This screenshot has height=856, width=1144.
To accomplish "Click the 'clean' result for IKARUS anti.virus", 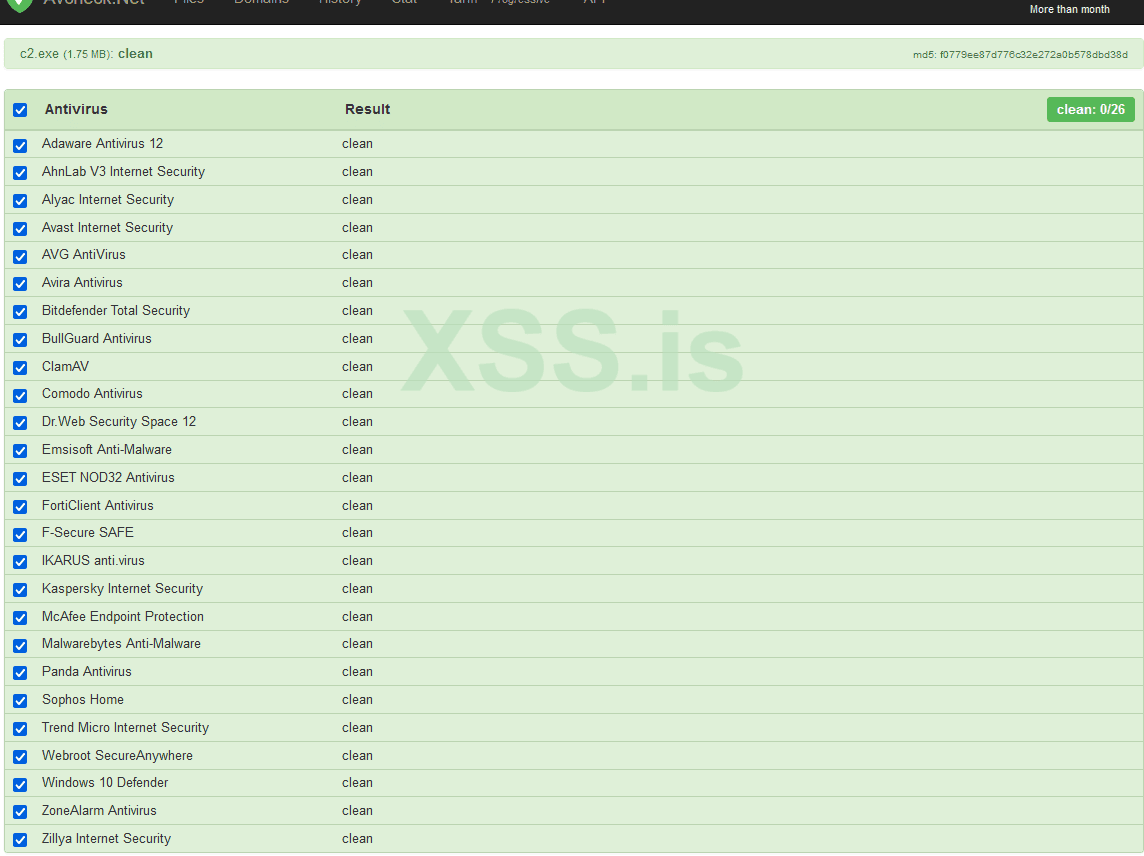I will (358, 560).
